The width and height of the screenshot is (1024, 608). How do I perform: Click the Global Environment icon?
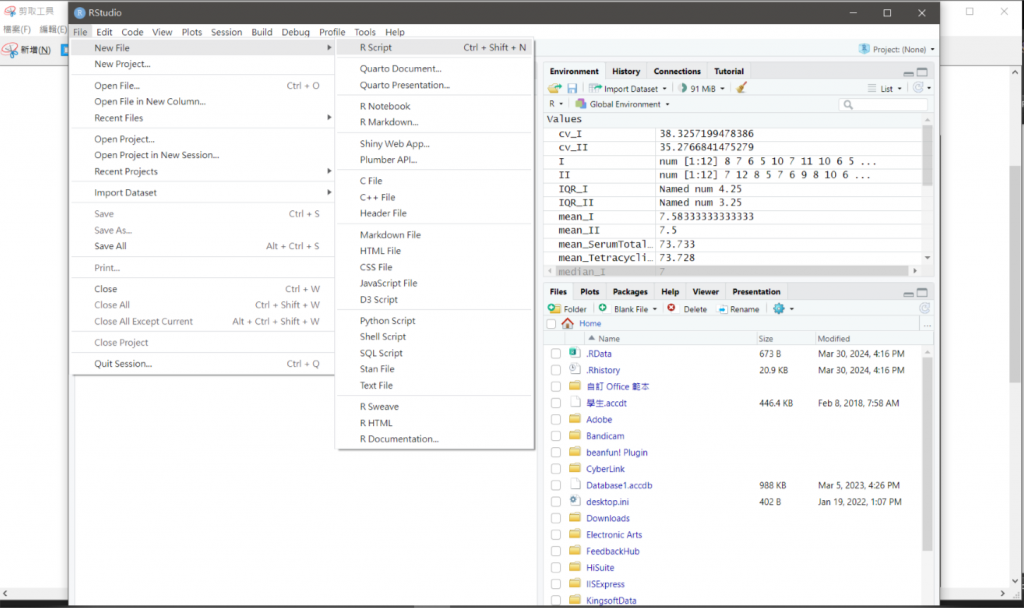coord(581,104)
